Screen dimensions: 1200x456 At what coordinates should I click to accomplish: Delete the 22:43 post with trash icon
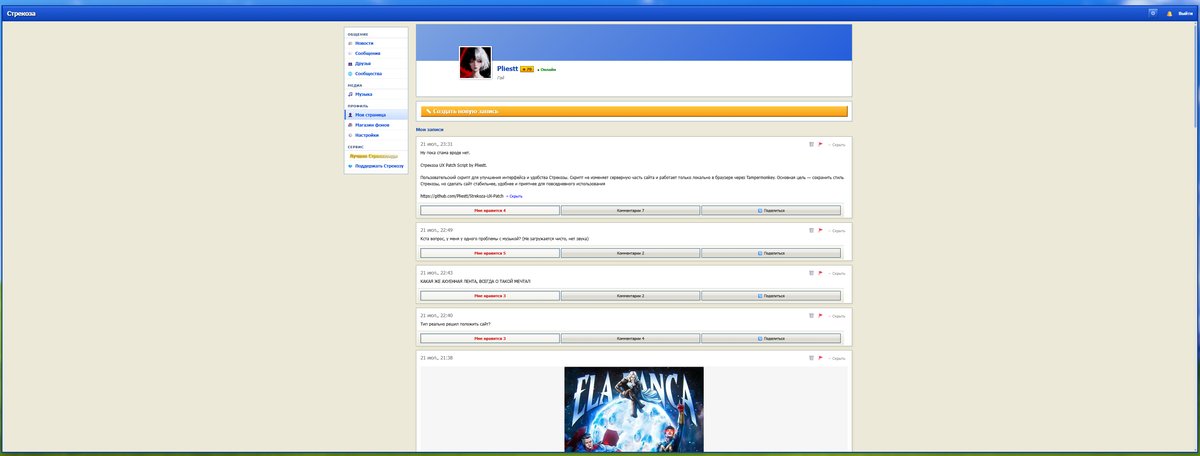[811, 273]
